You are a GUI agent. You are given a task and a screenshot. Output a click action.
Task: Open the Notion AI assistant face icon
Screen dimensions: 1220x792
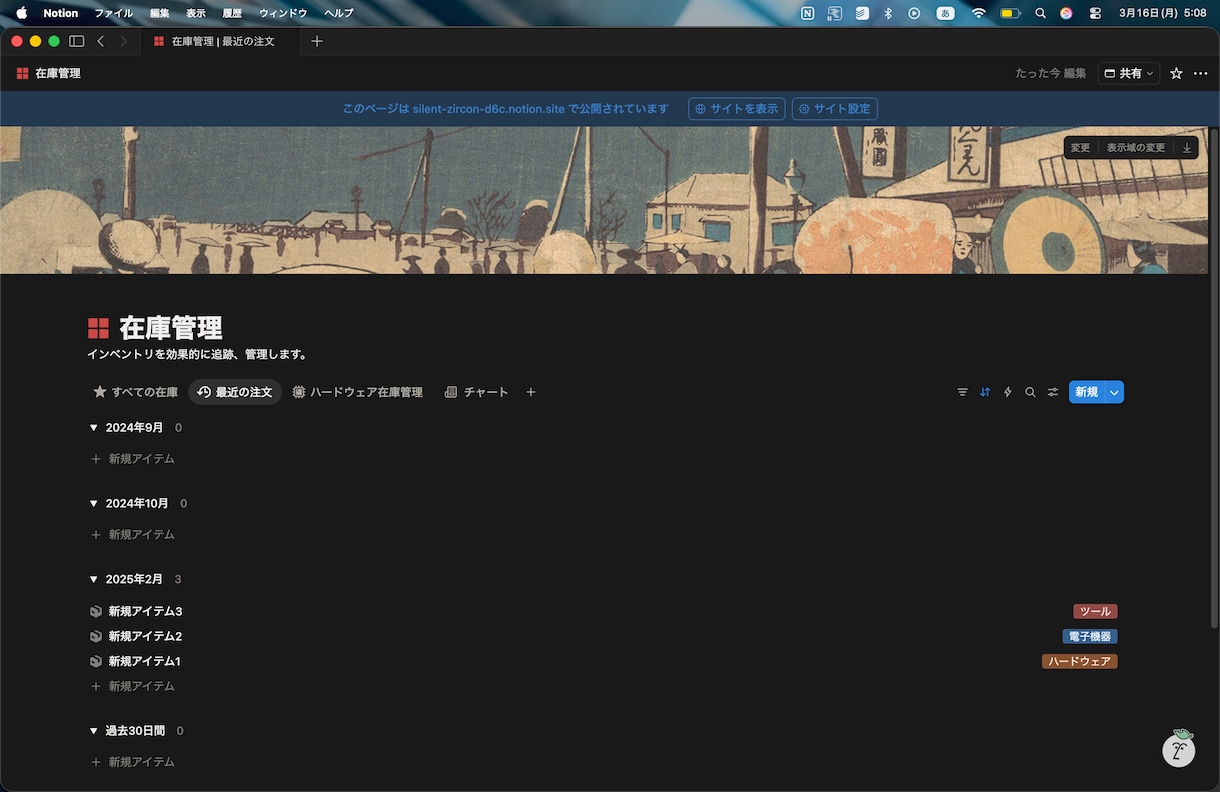click(1179, 749)
